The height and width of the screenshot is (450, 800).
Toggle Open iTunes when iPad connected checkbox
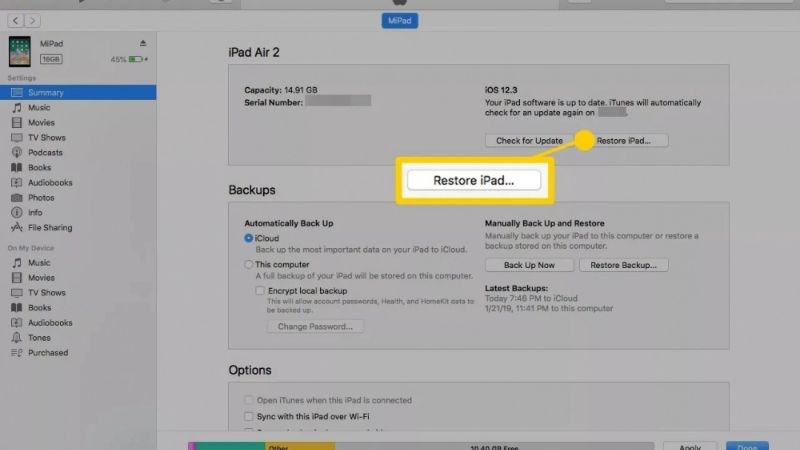[x=248, y=400]
